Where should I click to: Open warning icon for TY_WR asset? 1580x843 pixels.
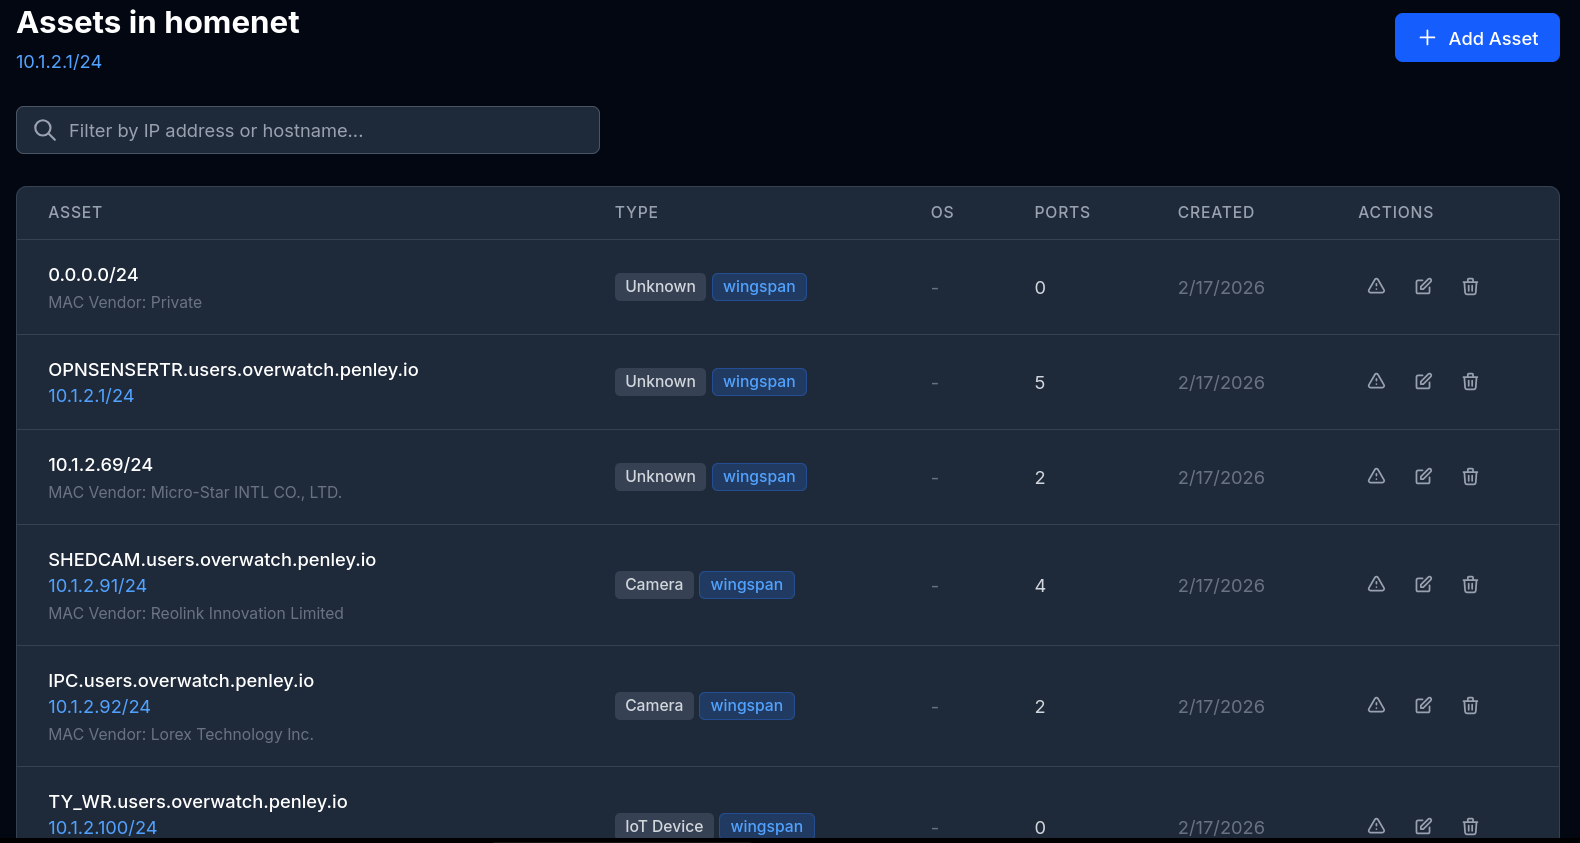[x=1376, y=826]
